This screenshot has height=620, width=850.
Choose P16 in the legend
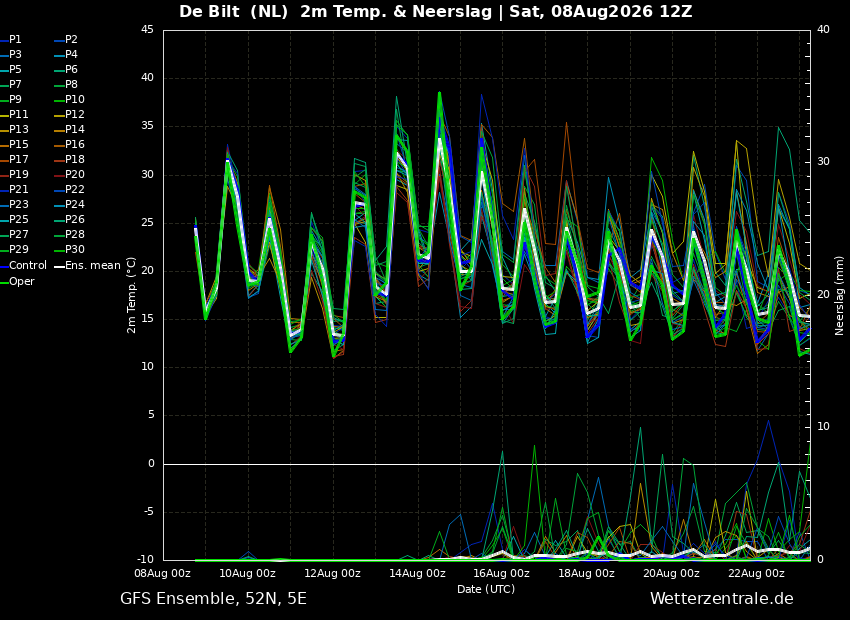tap(69, 145)
